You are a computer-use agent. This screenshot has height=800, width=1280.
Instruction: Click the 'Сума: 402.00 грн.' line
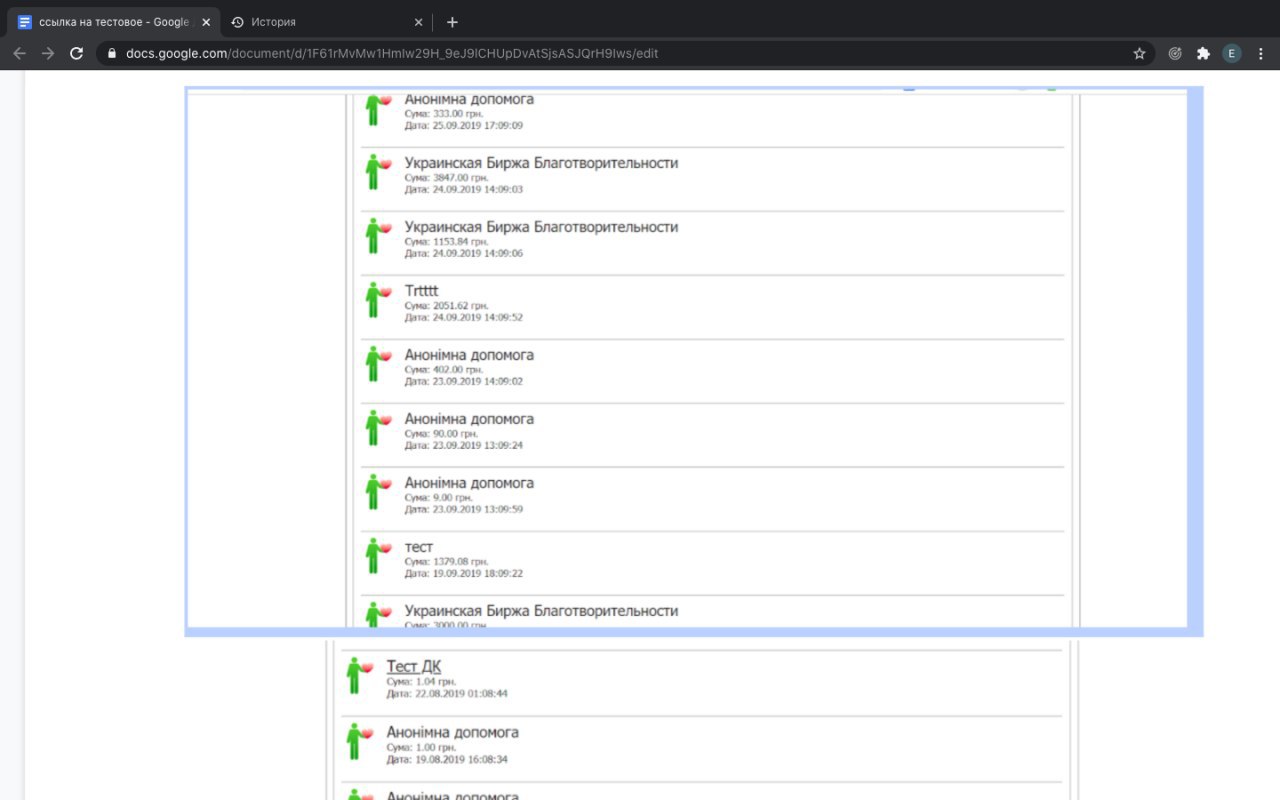pyautogui.click(x=444, y=370)
